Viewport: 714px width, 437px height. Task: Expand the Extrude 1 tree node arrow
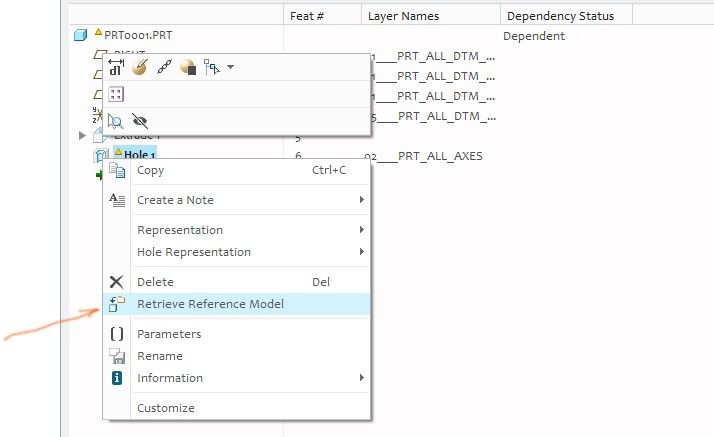[82, 135]
